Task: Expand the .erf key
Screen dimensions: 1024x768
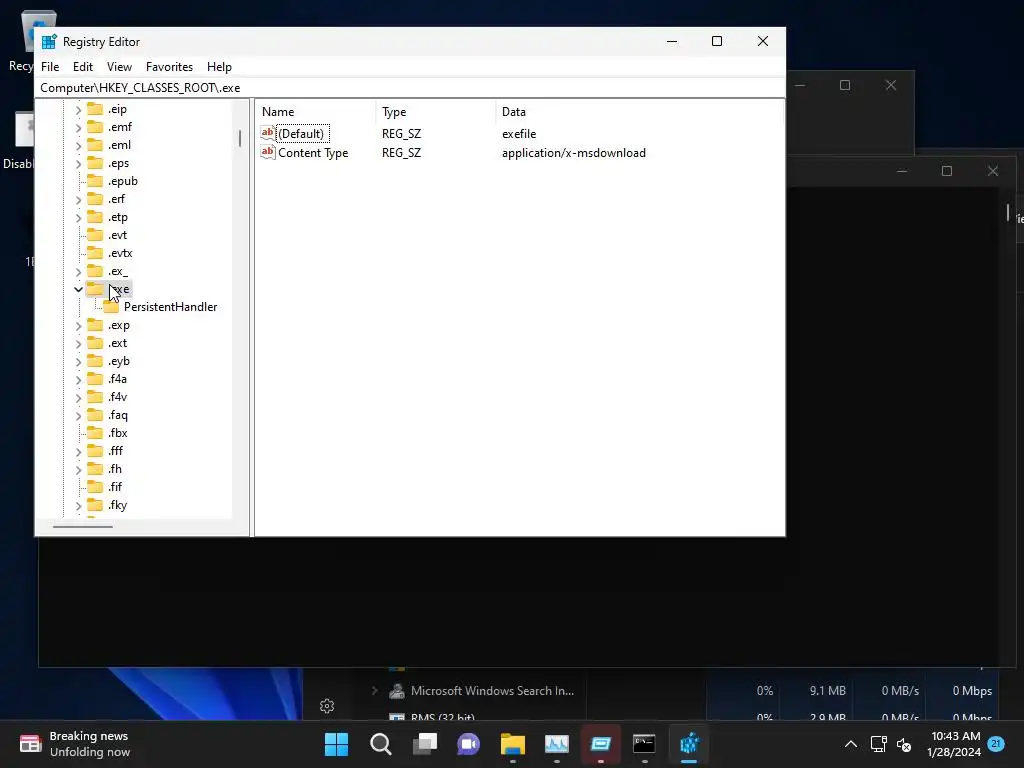Action: click(78, 199)
